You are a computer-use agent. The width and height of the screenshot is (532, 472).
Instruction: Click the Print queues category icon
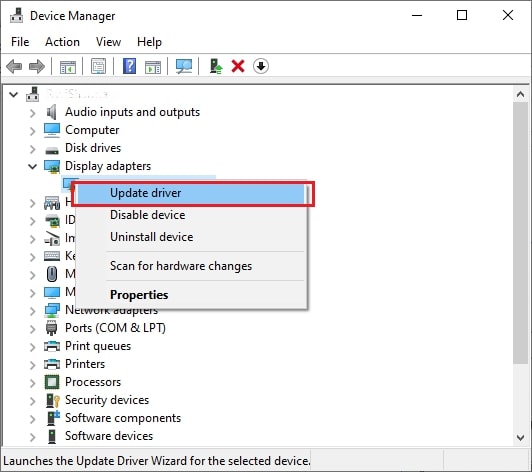click(52, 346)
